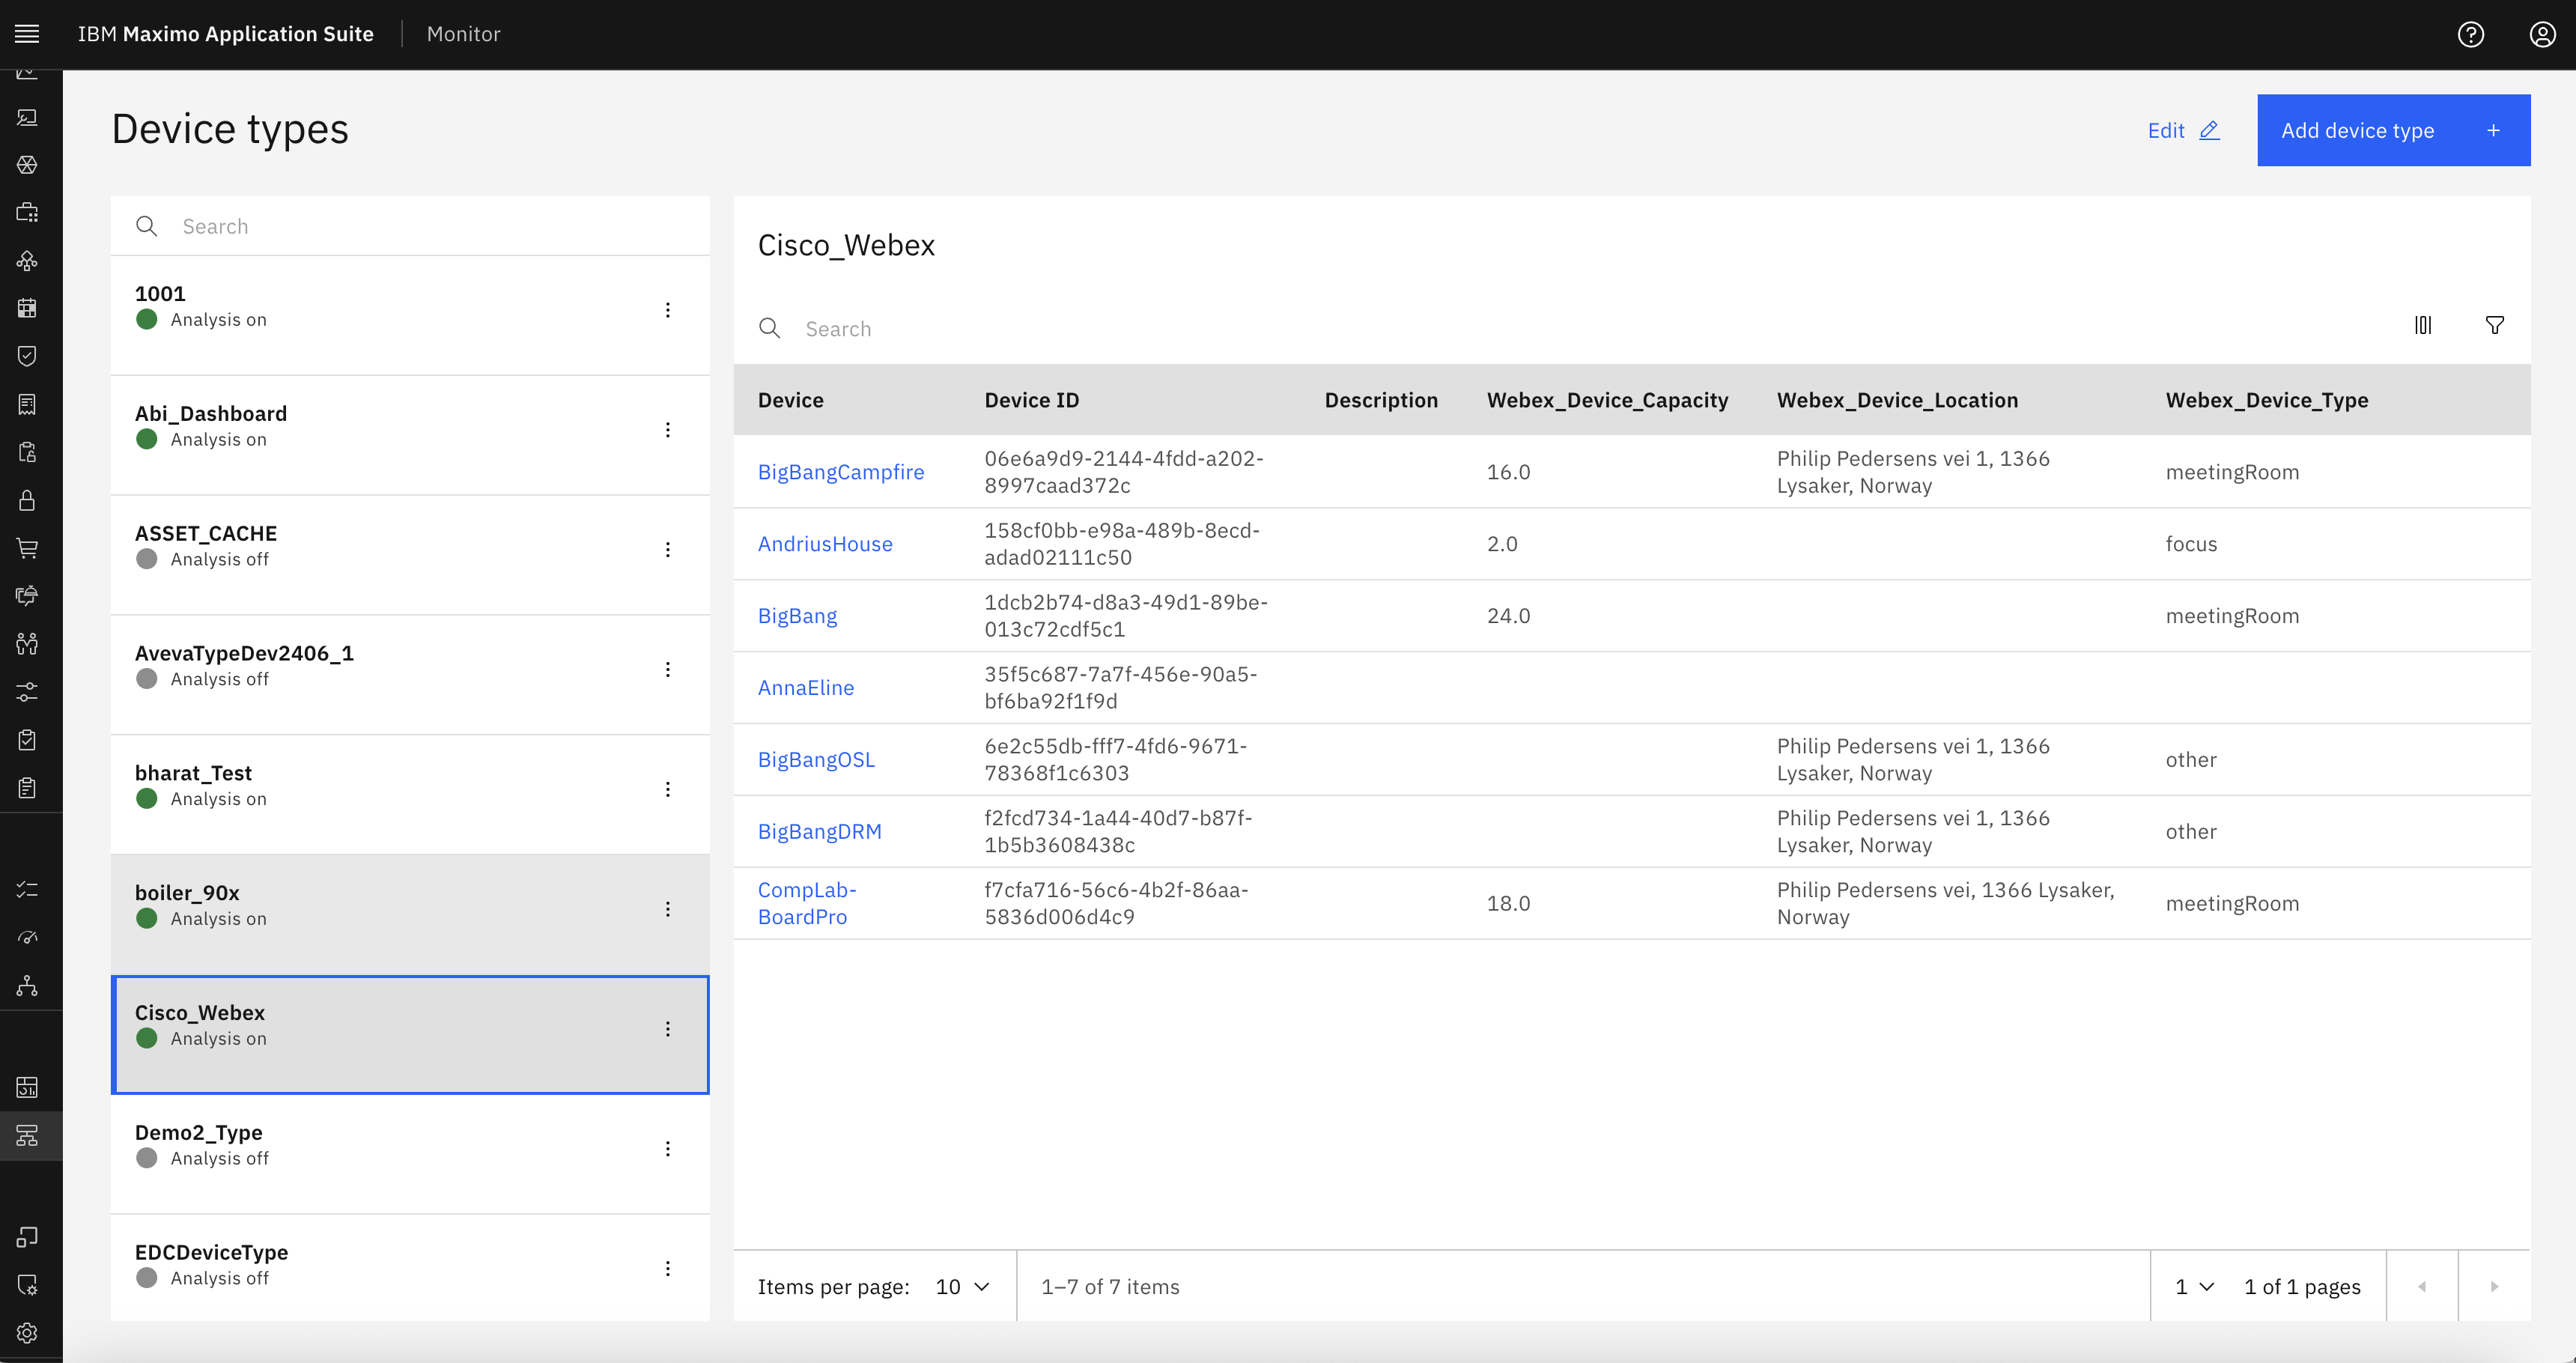This screenshot has width=2576, height=1363.
Task: Open the column customization icon
Action: click(x=2423, y=325)
